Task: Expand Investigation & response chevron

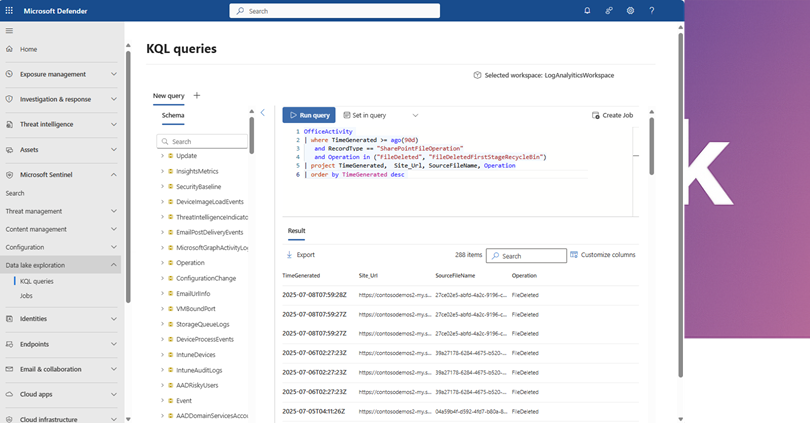Action: click(x=114, y=99)
